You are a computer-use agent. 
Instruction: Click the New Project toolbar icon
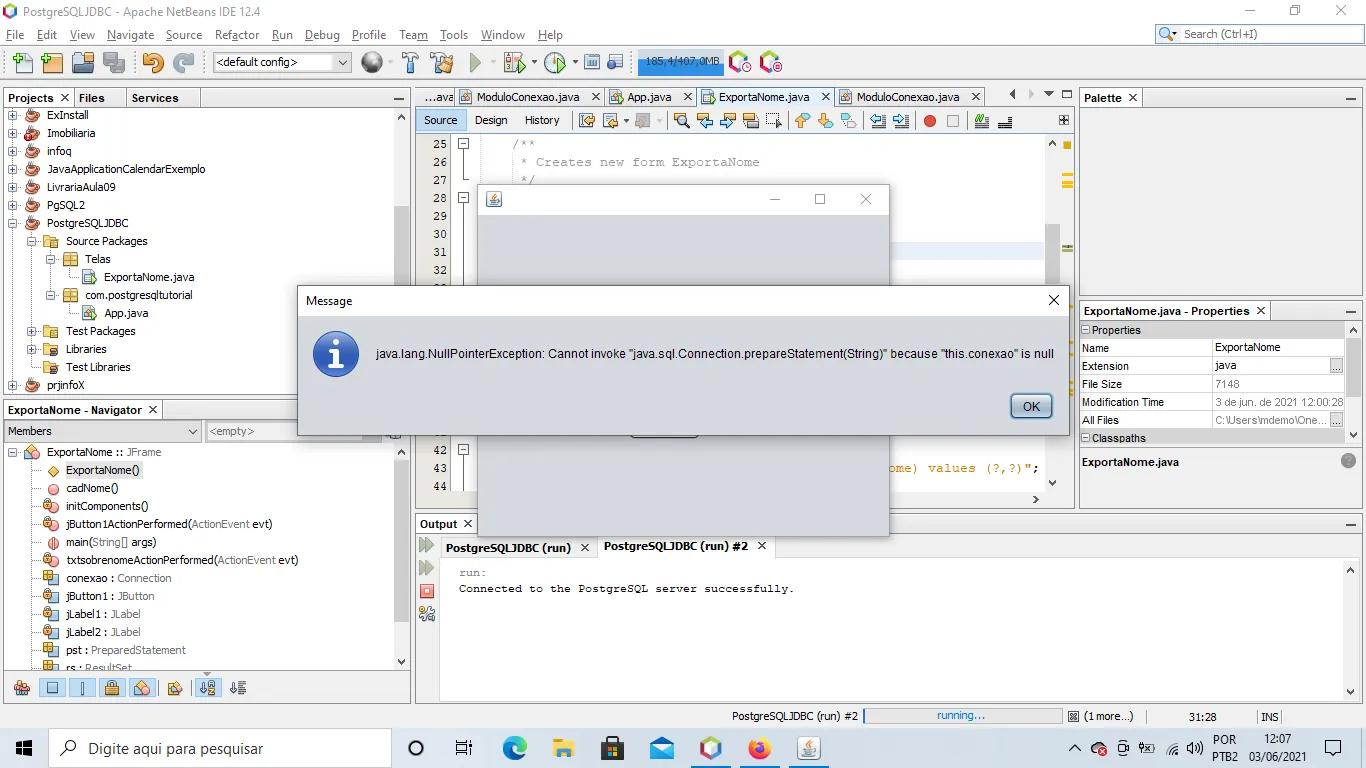(52, 62)
